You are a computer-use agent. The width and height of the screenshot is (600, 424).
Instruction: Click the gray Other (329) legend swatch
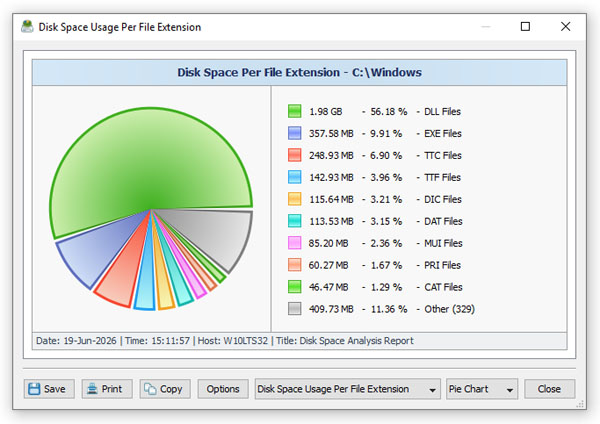[294, 309]
